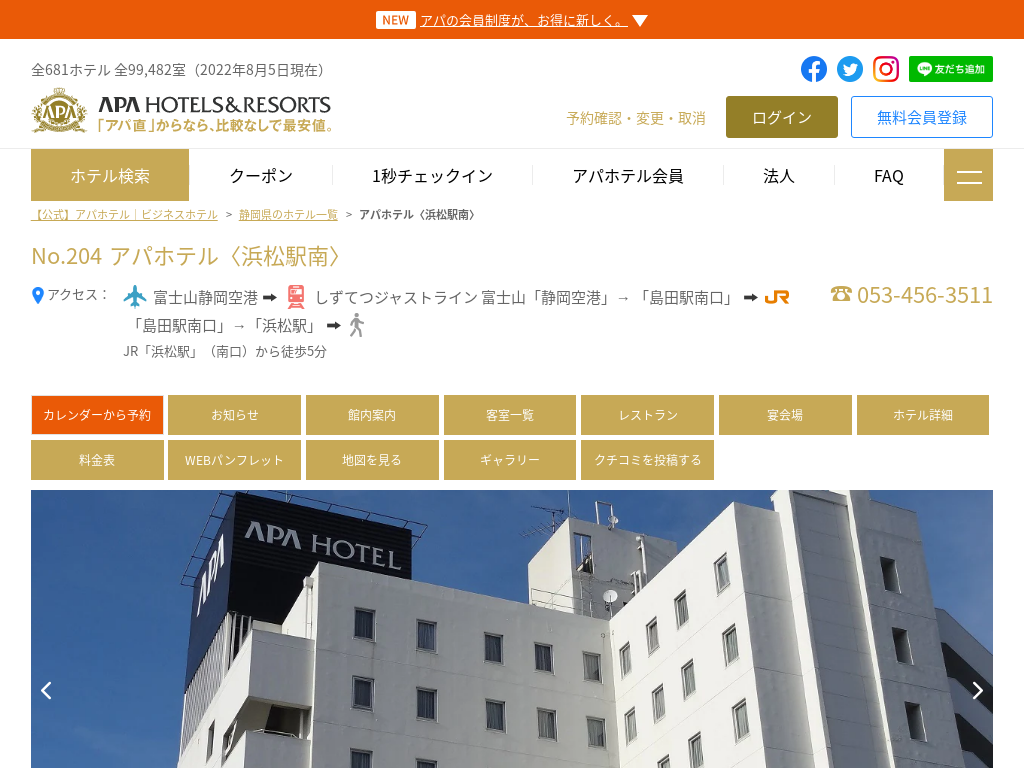Call phone number 053-456-3511
This screenshot has width=1024, height=768.
(924, 295)
